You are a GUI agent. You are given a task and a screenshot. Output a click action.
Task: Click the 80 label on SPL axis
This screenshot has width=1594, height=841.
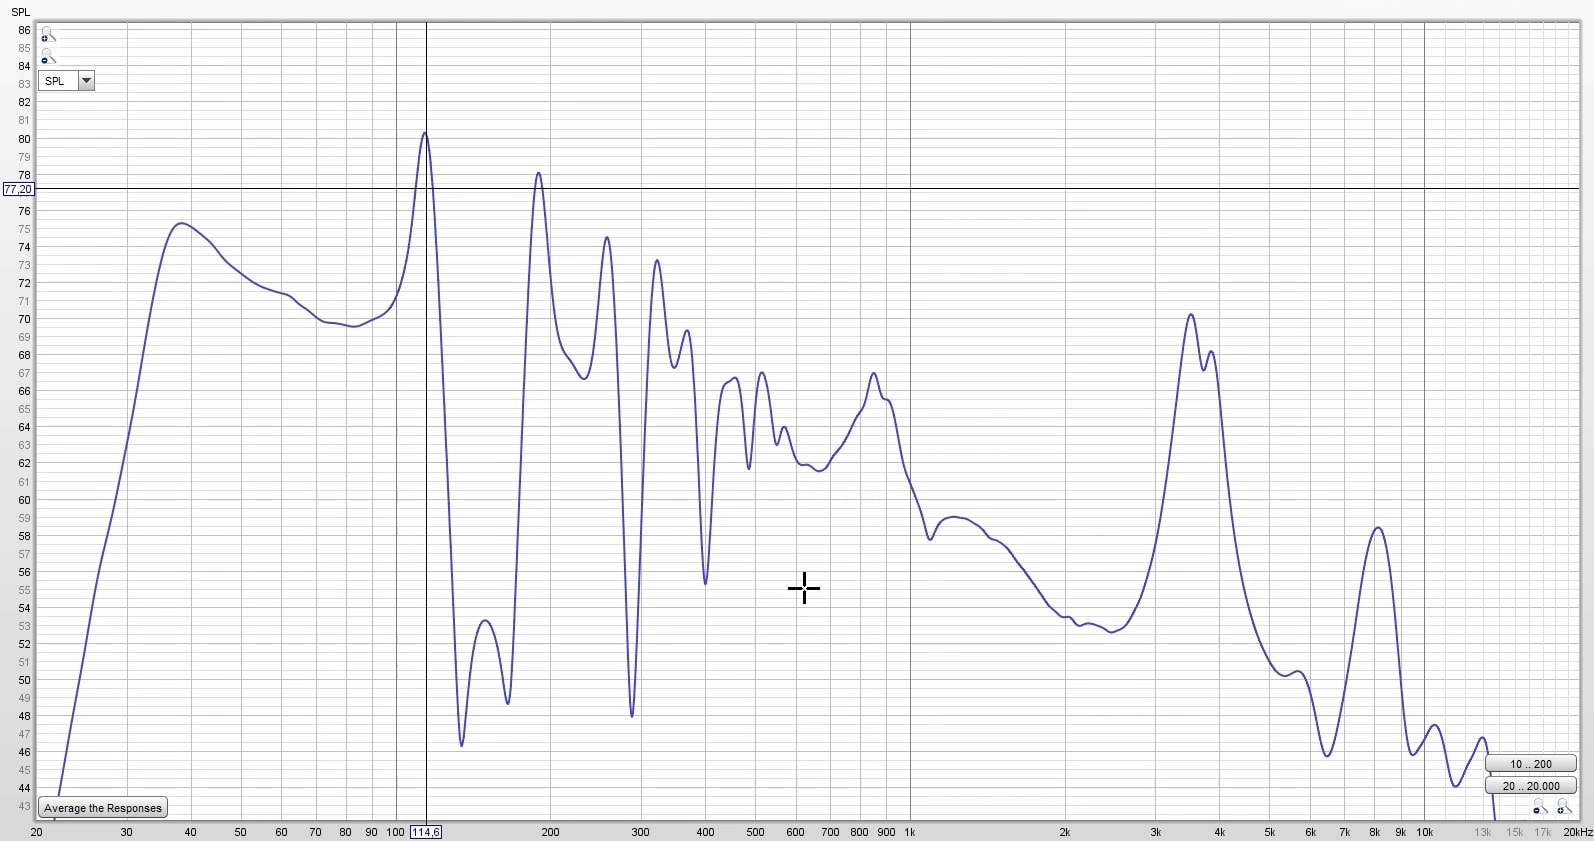tap(24, 139)
